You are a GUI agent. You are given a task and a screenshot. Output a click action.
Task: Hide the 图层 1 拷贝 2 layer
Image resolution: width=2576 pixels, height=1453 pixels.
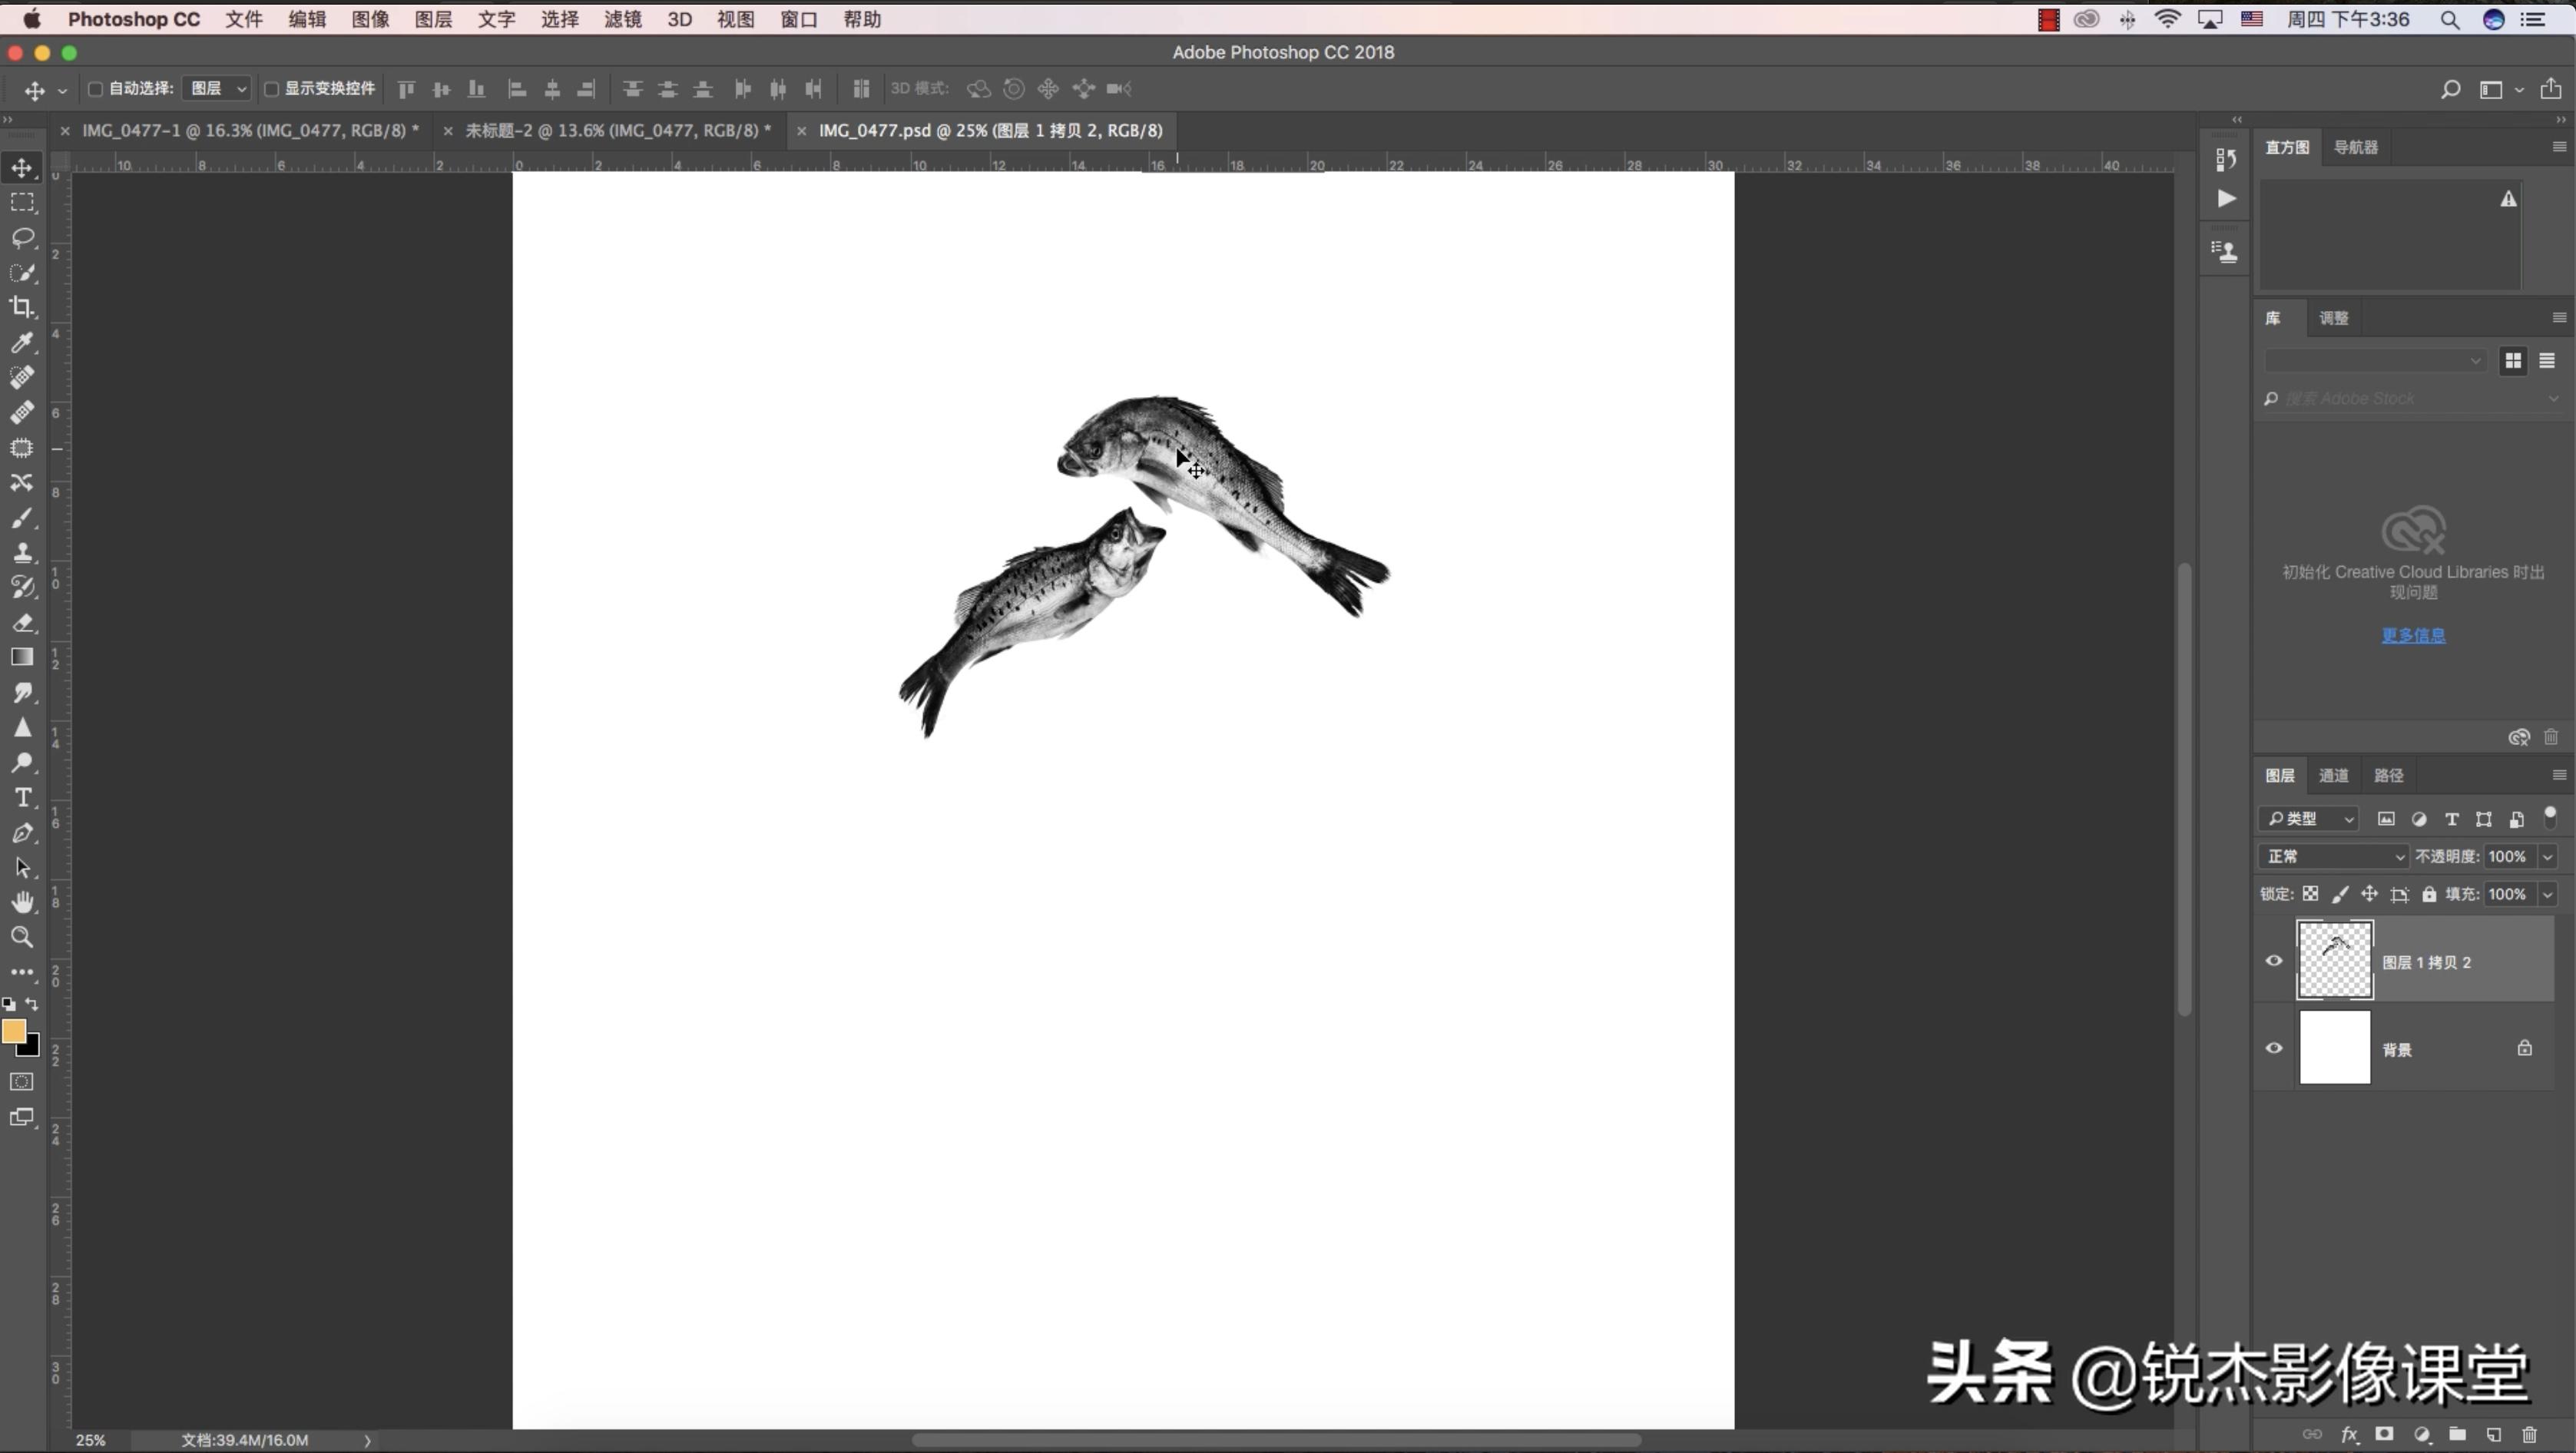point(2273,961)
